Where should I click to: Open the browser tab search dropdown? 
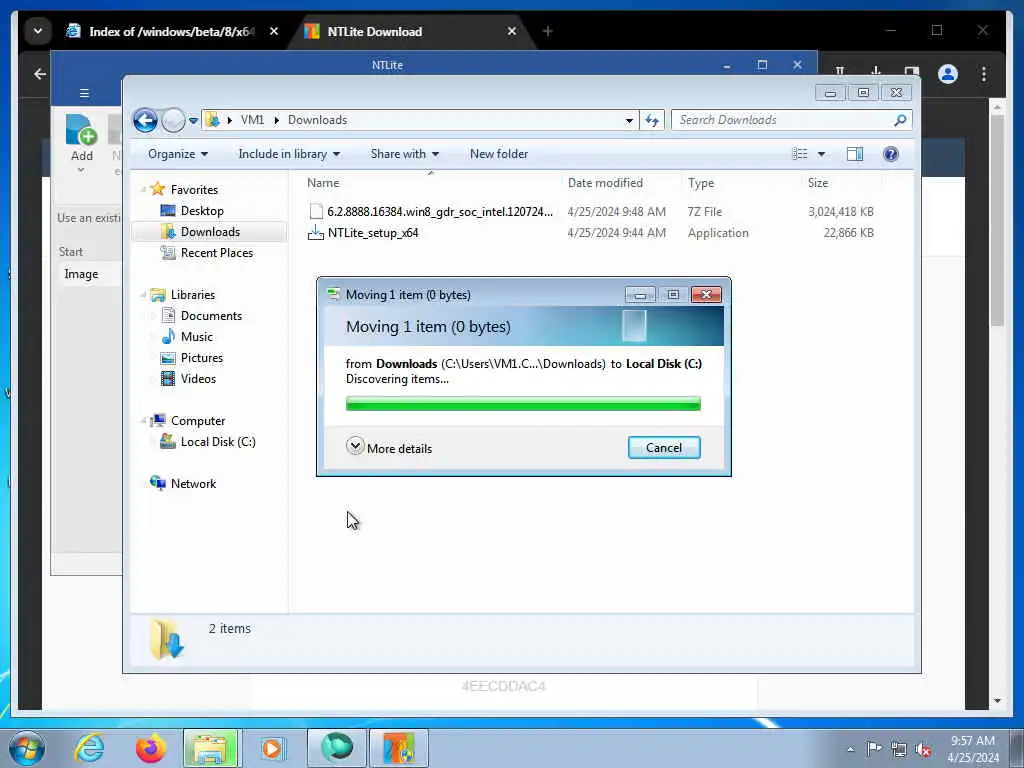38,31
